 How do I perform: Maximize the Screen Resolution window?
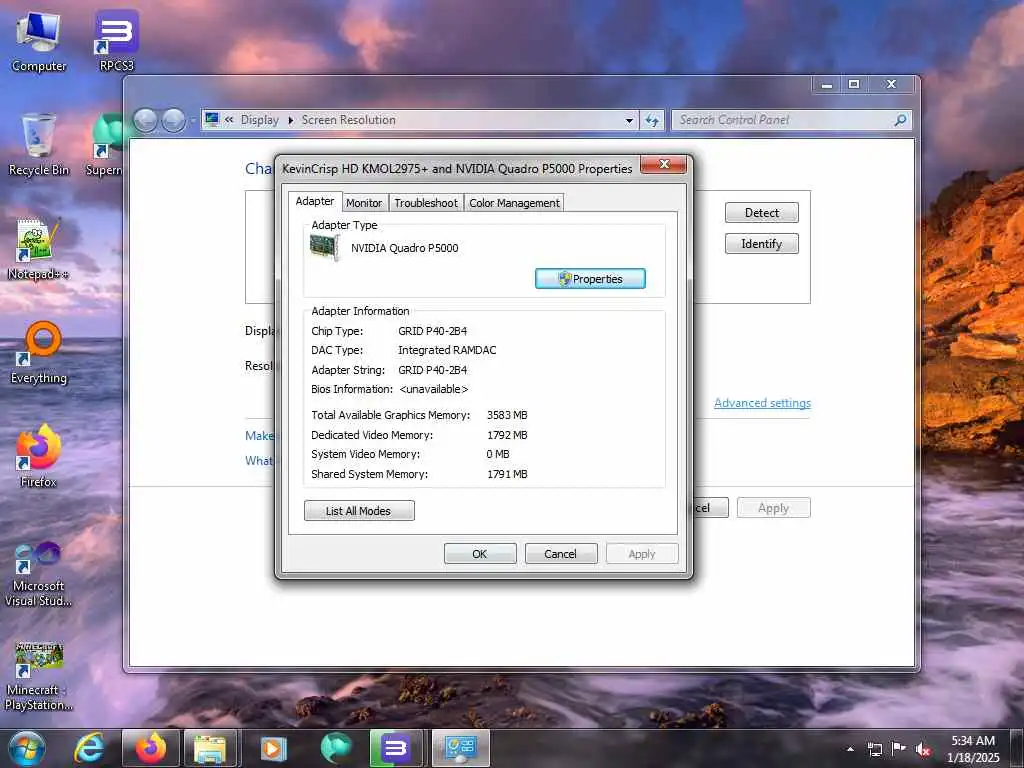click(x=854, y=85)
